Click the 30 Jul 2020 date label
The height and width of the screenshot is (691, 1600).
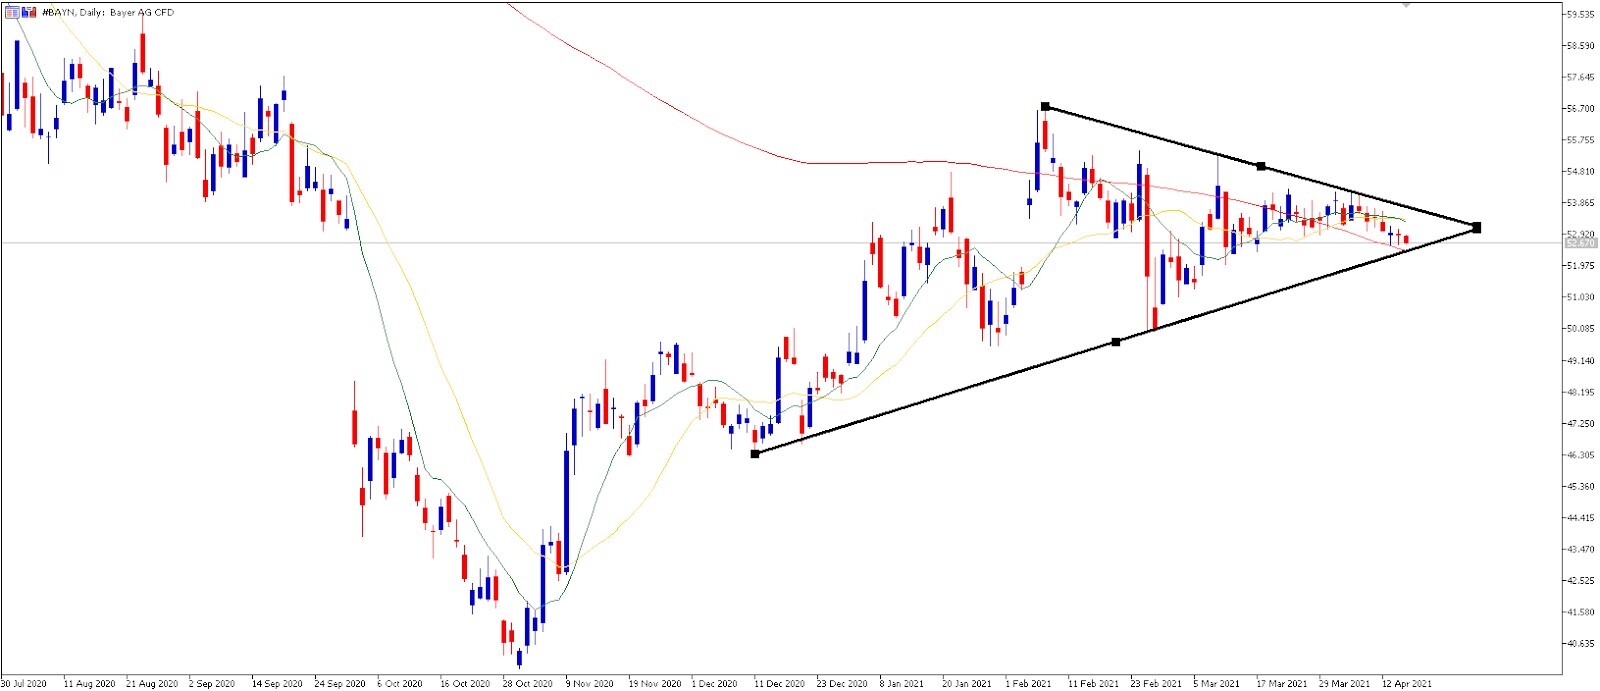click(24, 684)
